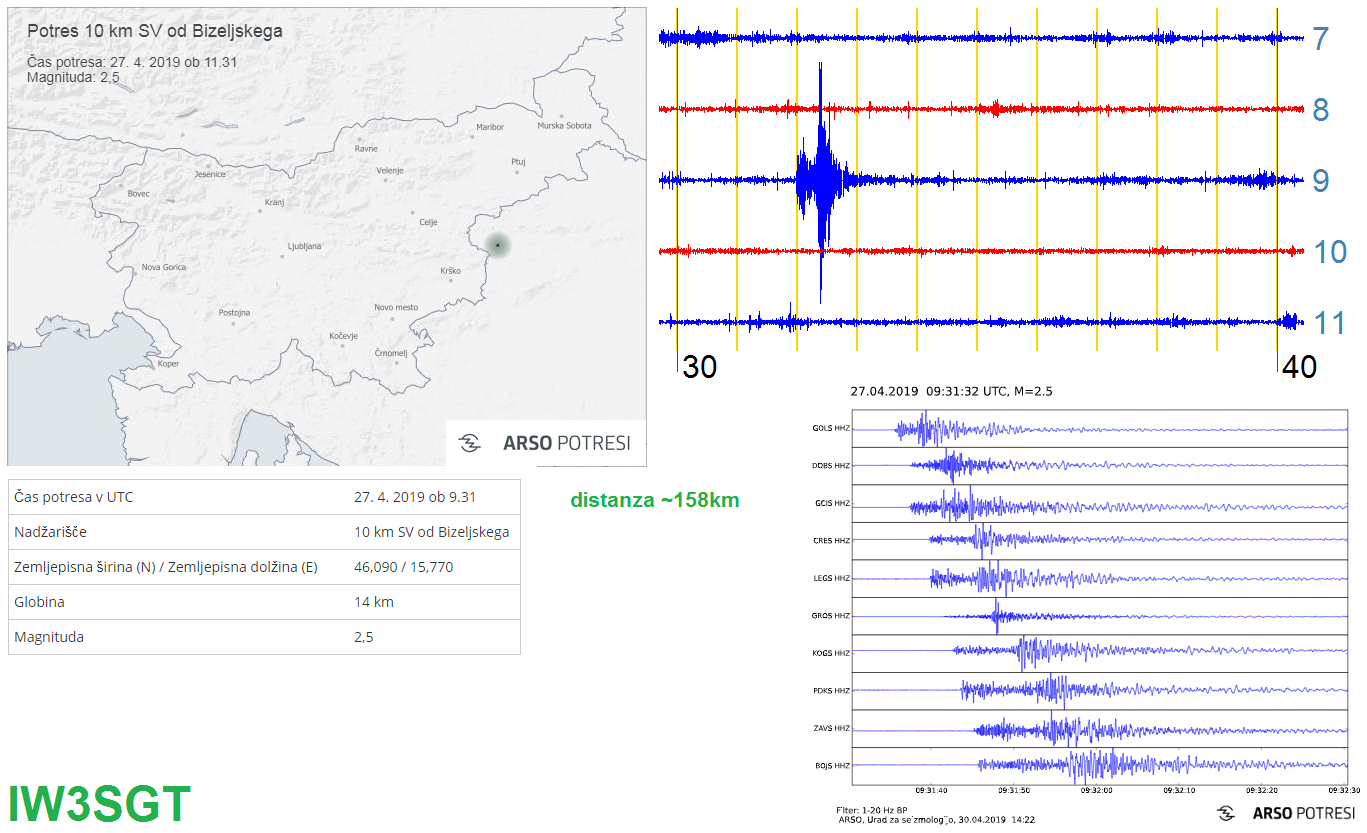
Task: Click the 09:31:40 time tick label
Action: (x=930, y=790)
